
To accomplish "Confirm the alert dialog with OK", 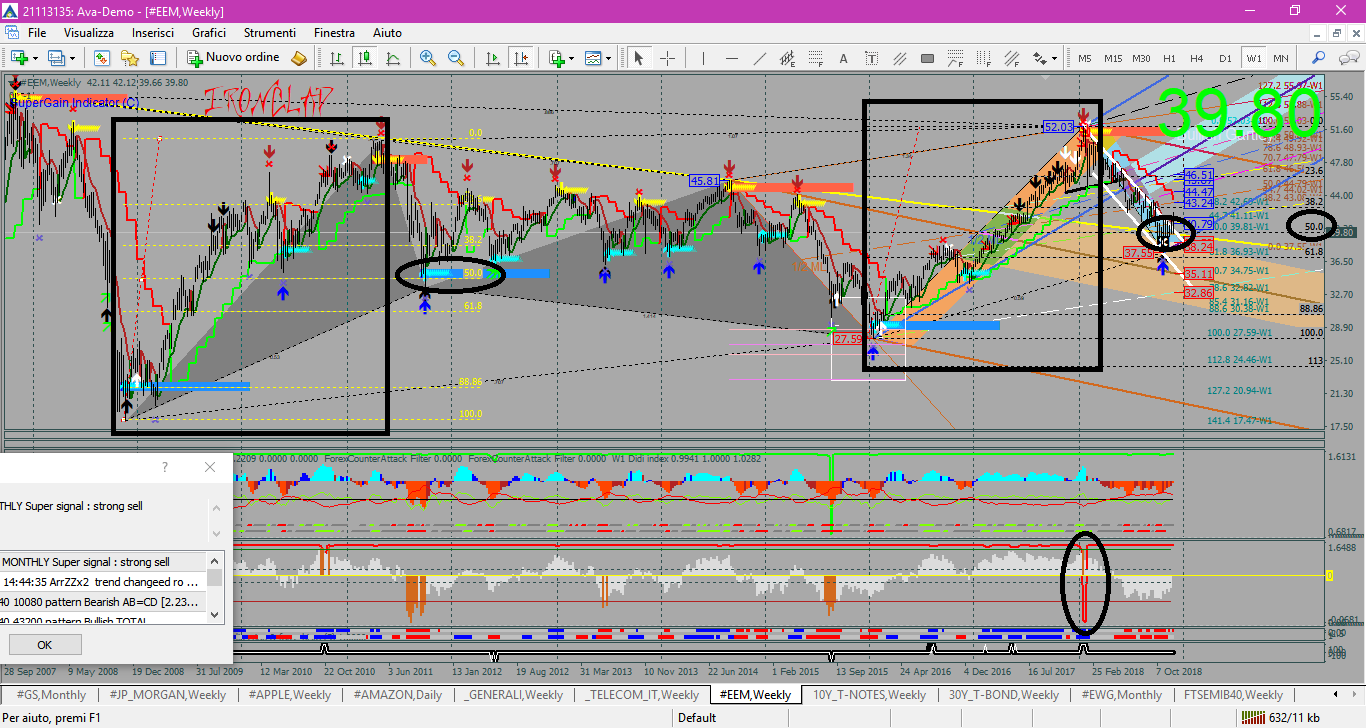I will coord(45,645).
